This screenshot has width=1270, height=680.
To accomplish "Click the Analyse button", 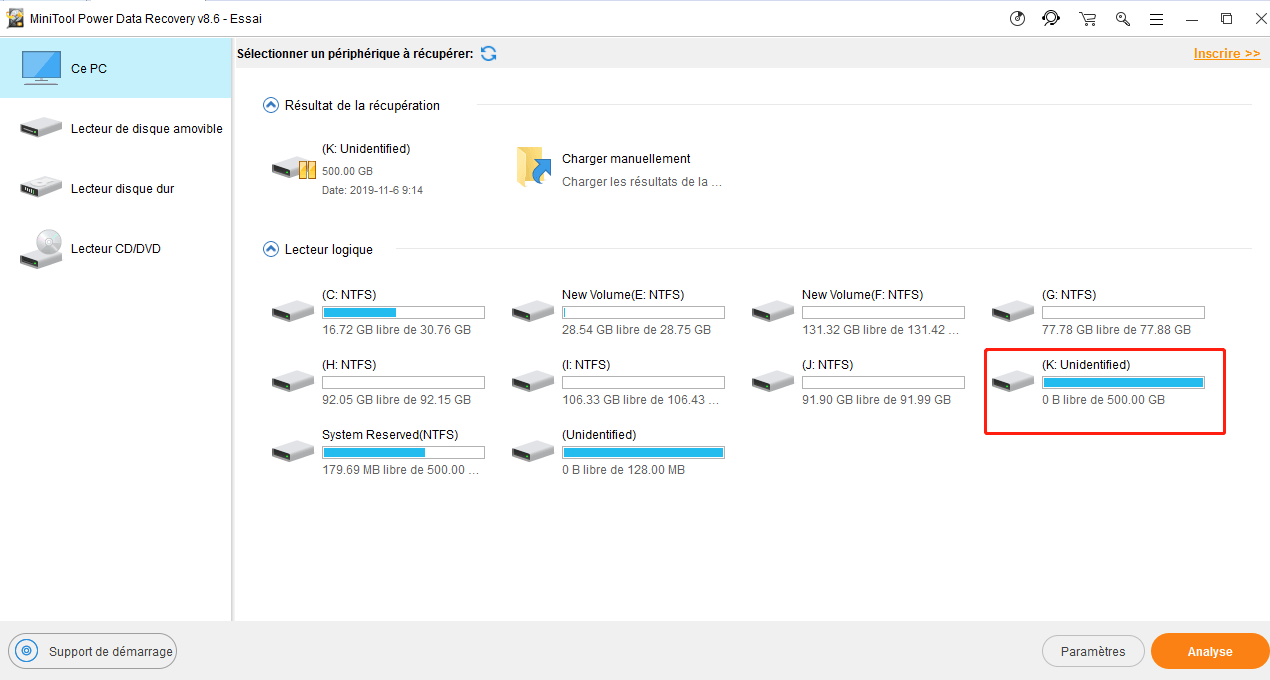I will tap(1209, 651).
